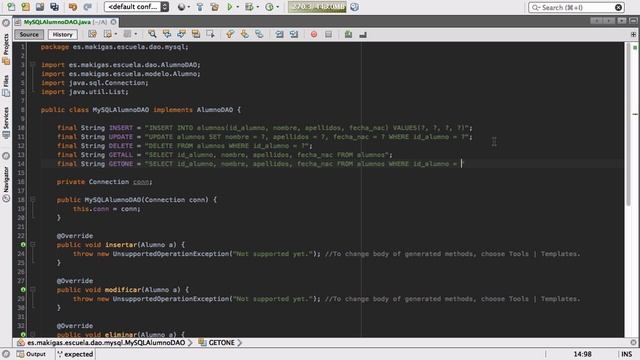640x360 pixels.
Task: Click the Debug Project icon
Action: pyautogui.click(x=249, y=7)
